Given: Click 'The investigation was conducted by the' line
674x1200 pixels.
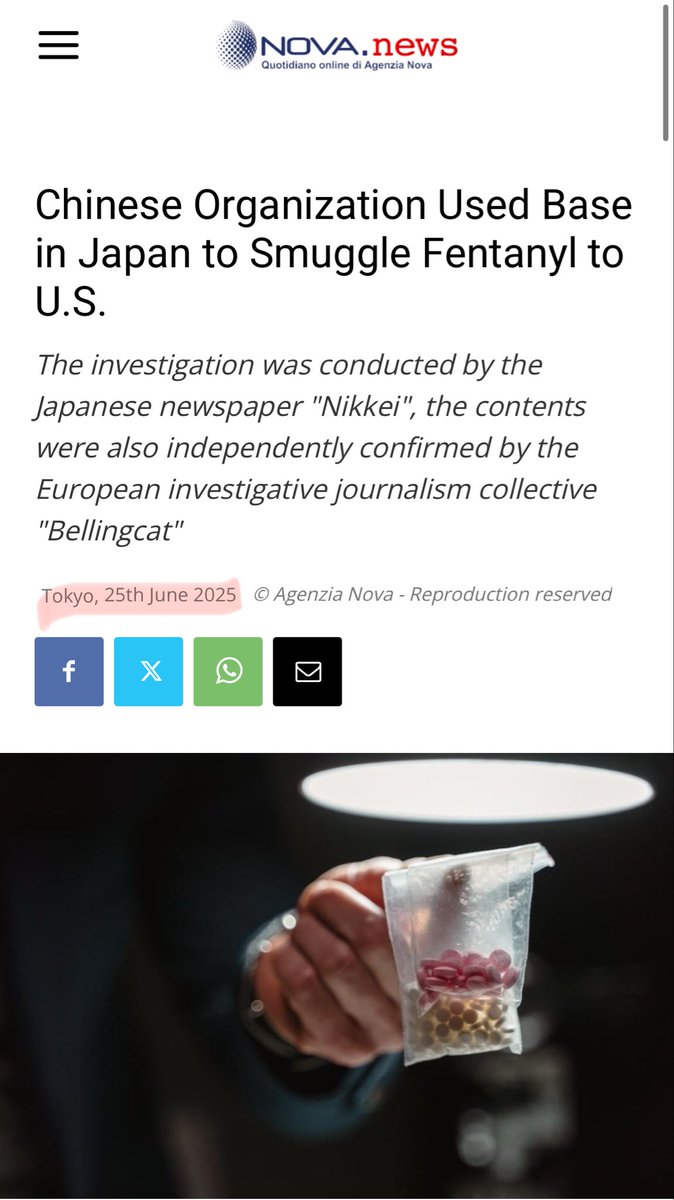Looking at the screenshot, I should coord(289,364).
